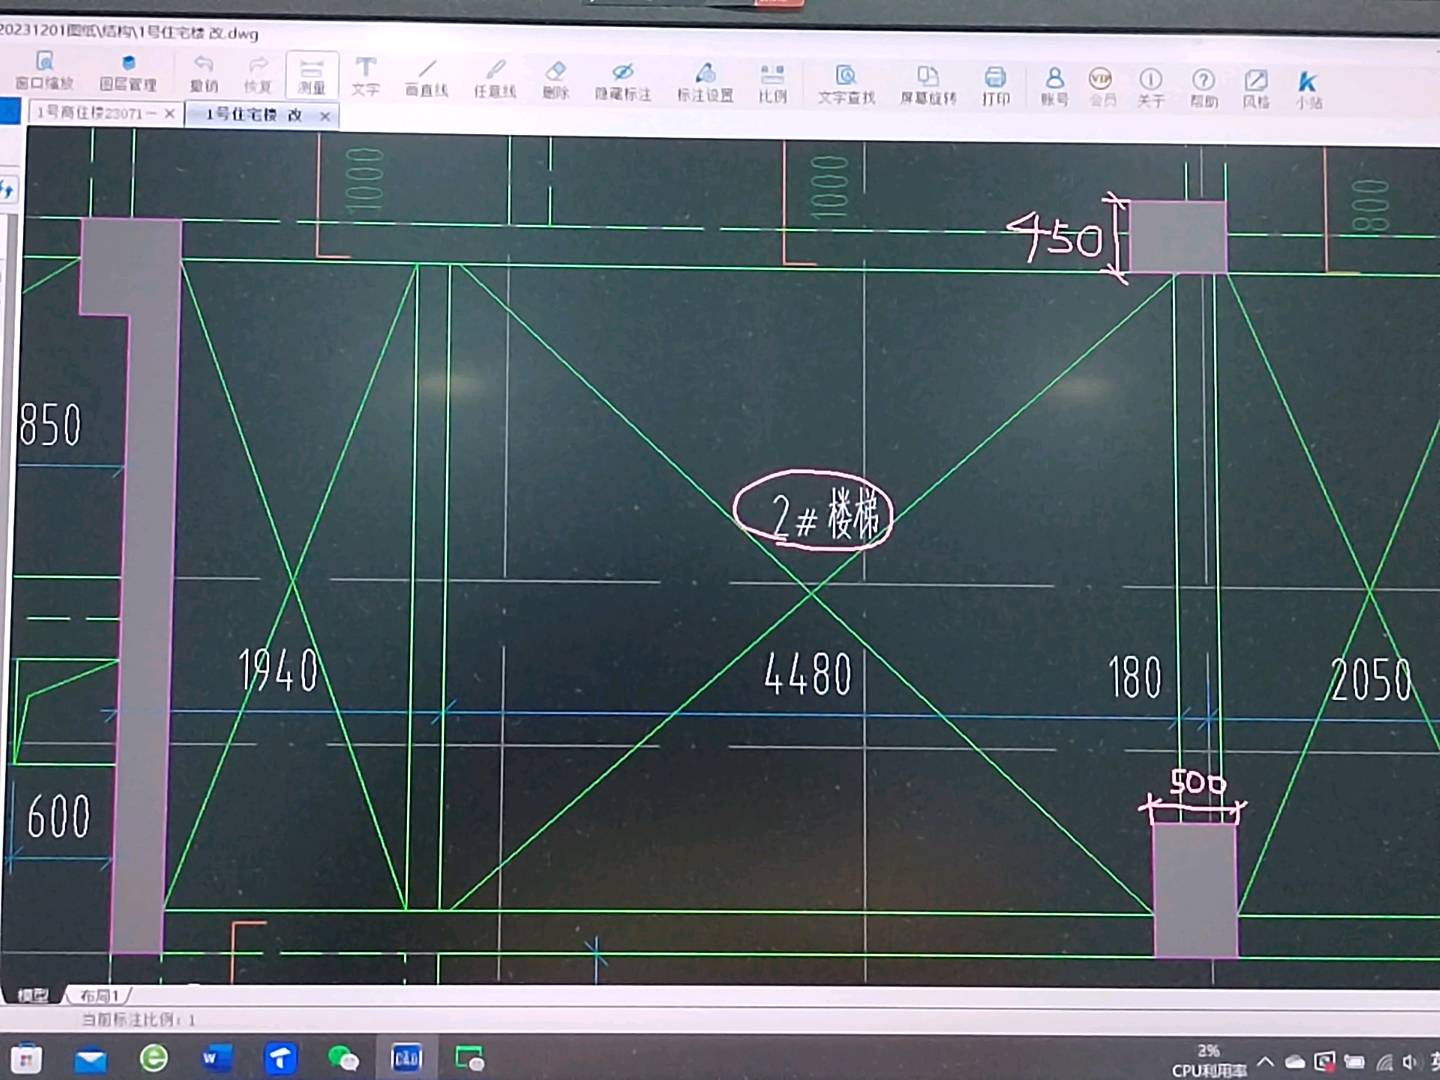Open the VIP 会员 membership icon
This screenshot has width=1440, height=1080.
[x=1101, y=87]
